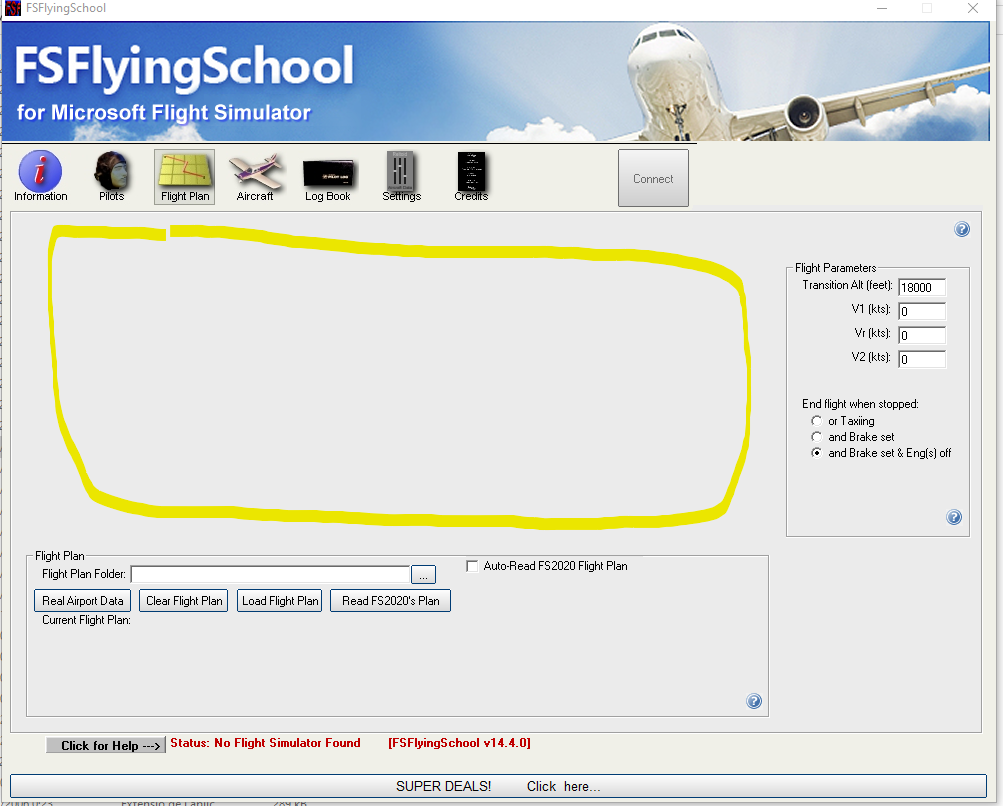The image size is (1003, 806).
Task: Click the help icon in the Flight Plan group
Action: [754, 701]
